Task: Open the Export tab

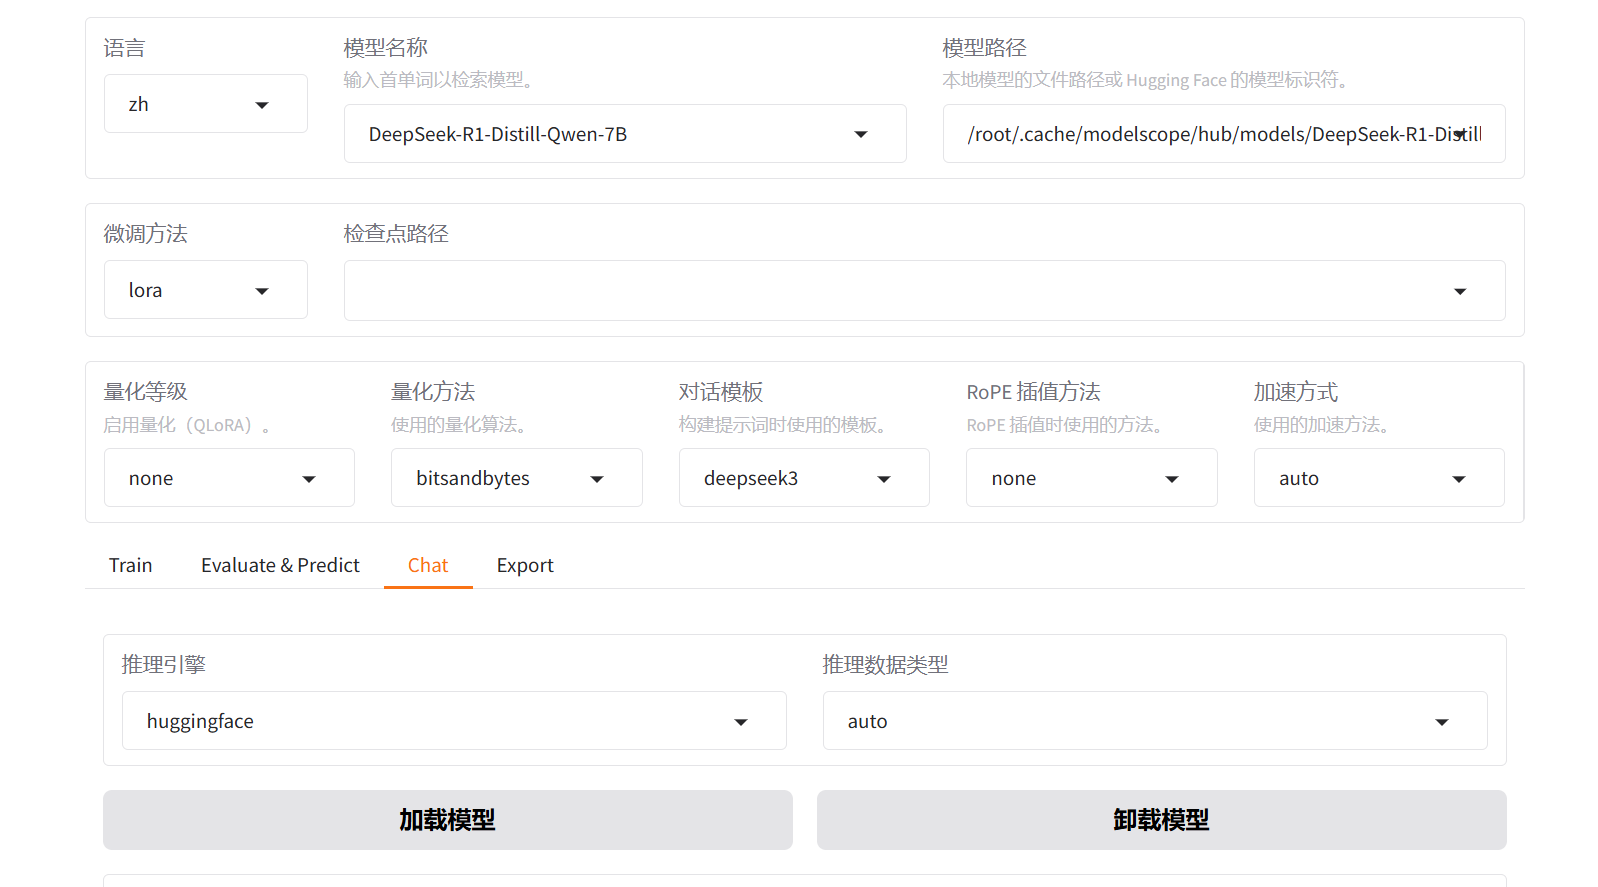Action: 525,565
